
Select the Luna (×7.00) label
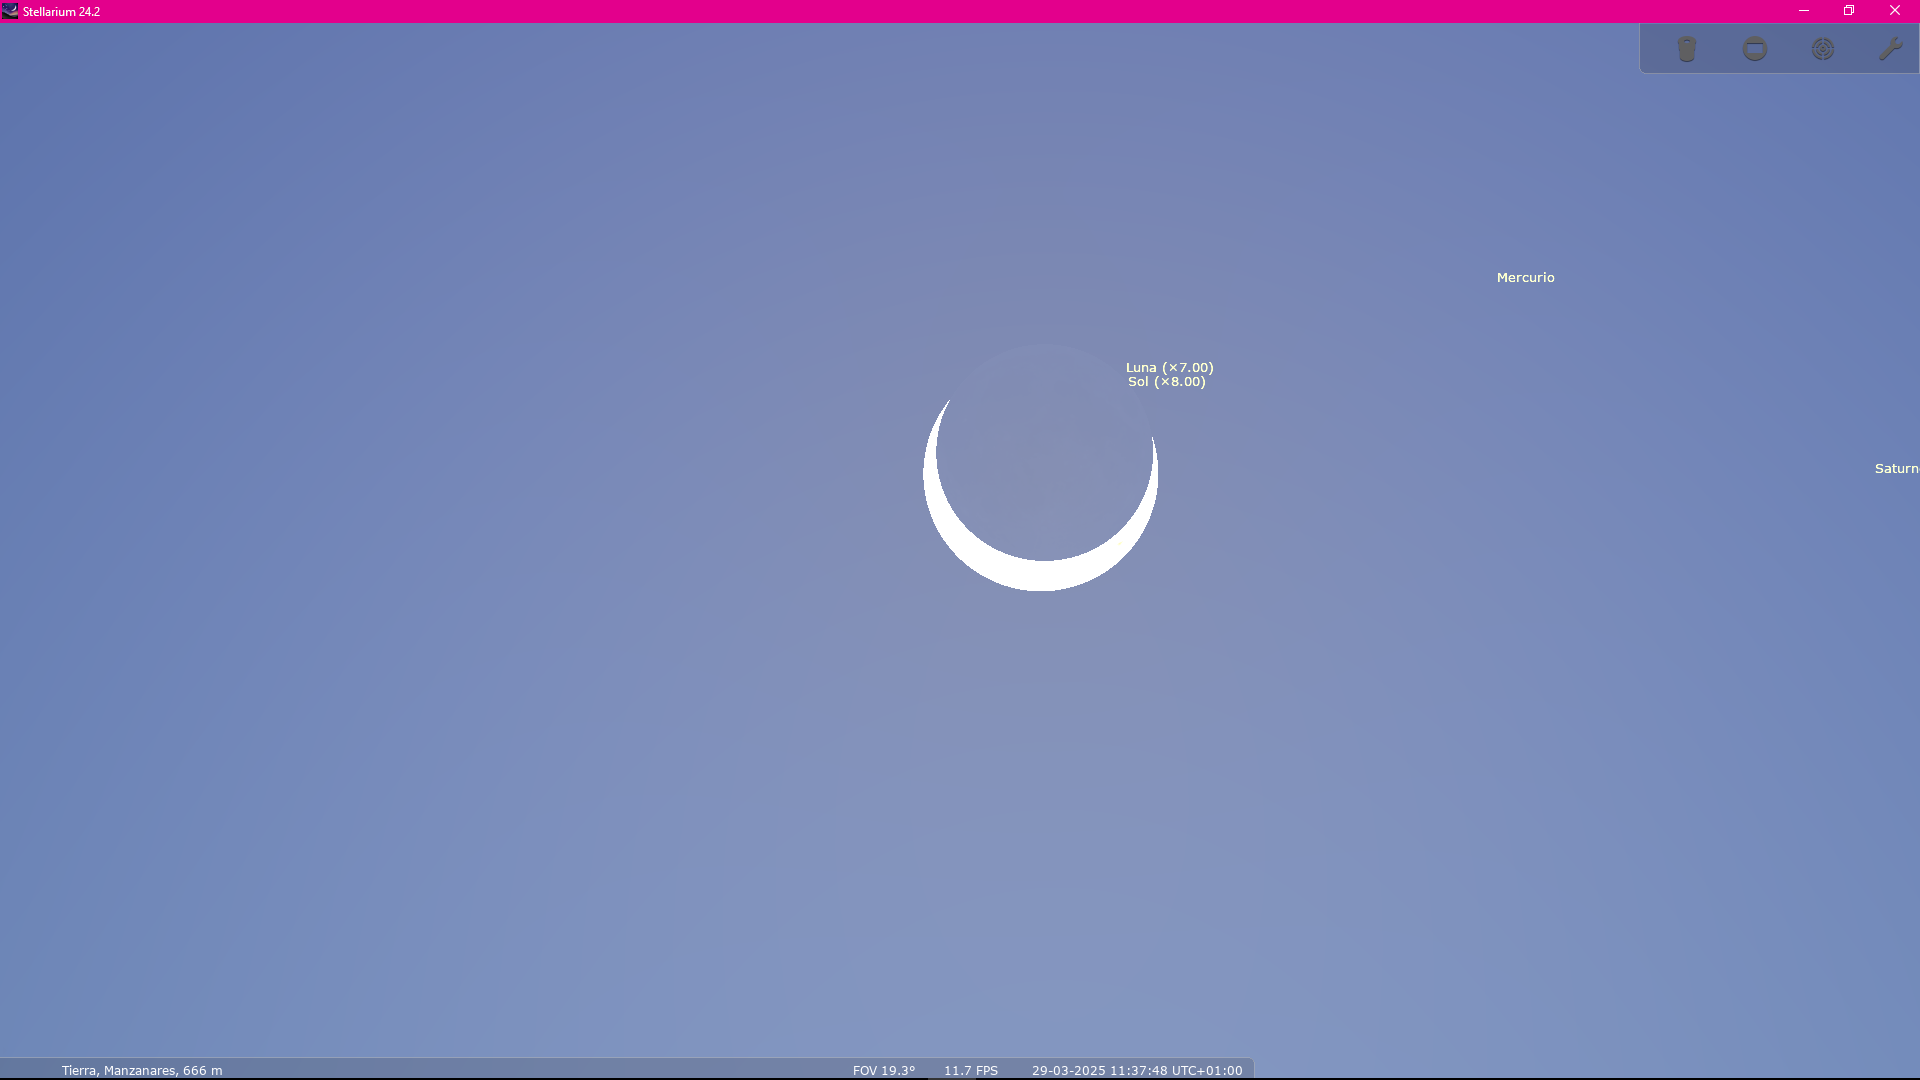[x=1169, y=367]
